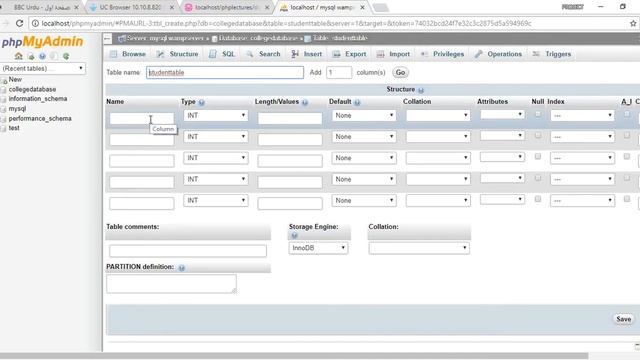Open the InnoDB Storage Engine dropdown
Image resolution: width=640 pixels, height=360 pixels.
[x=318, y=248]
